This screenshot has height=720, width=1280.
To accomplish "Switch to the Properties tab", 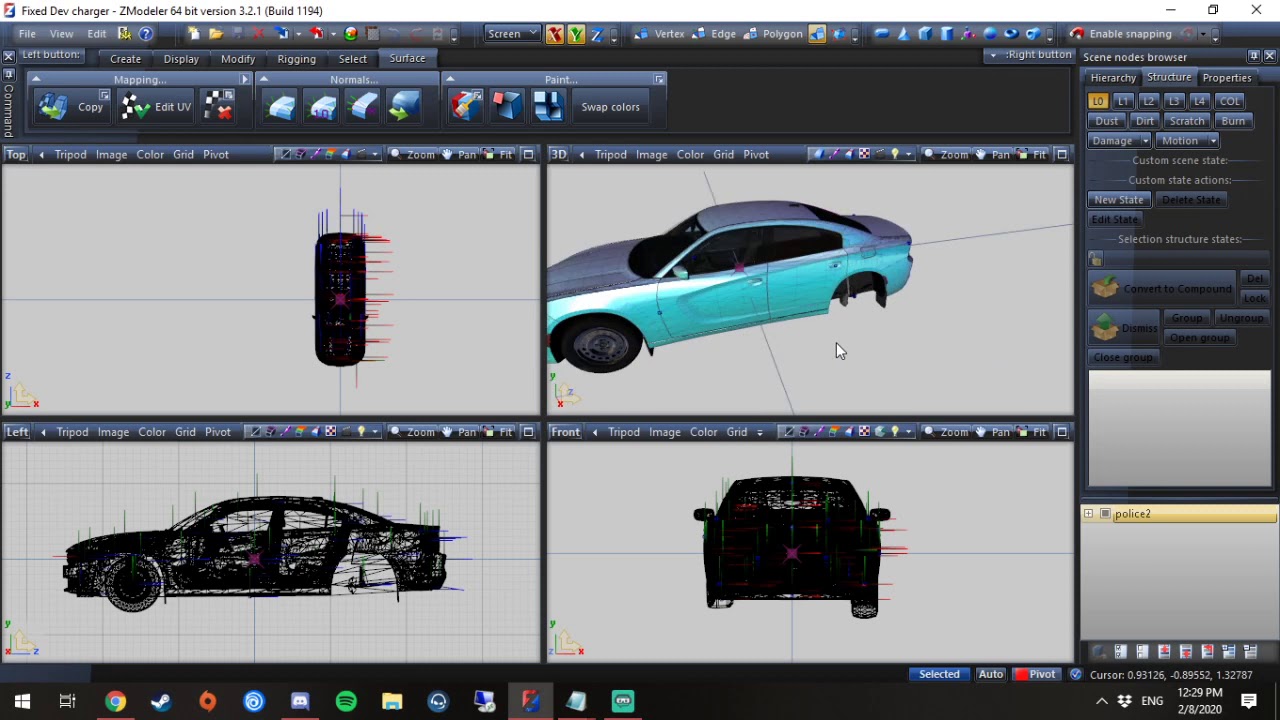I will click(x=1227, y=78).
